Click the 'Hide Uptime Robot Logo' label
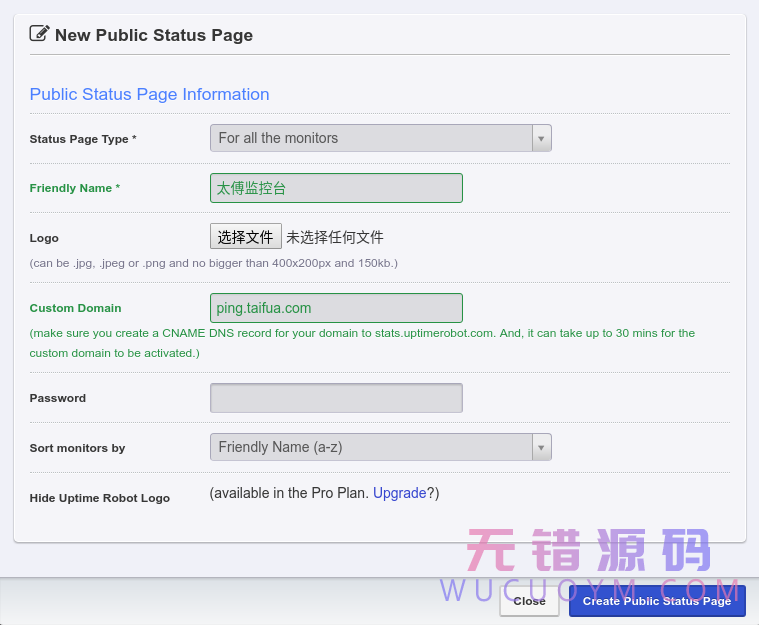The image size is (759, 625). [x=99, y=498]
